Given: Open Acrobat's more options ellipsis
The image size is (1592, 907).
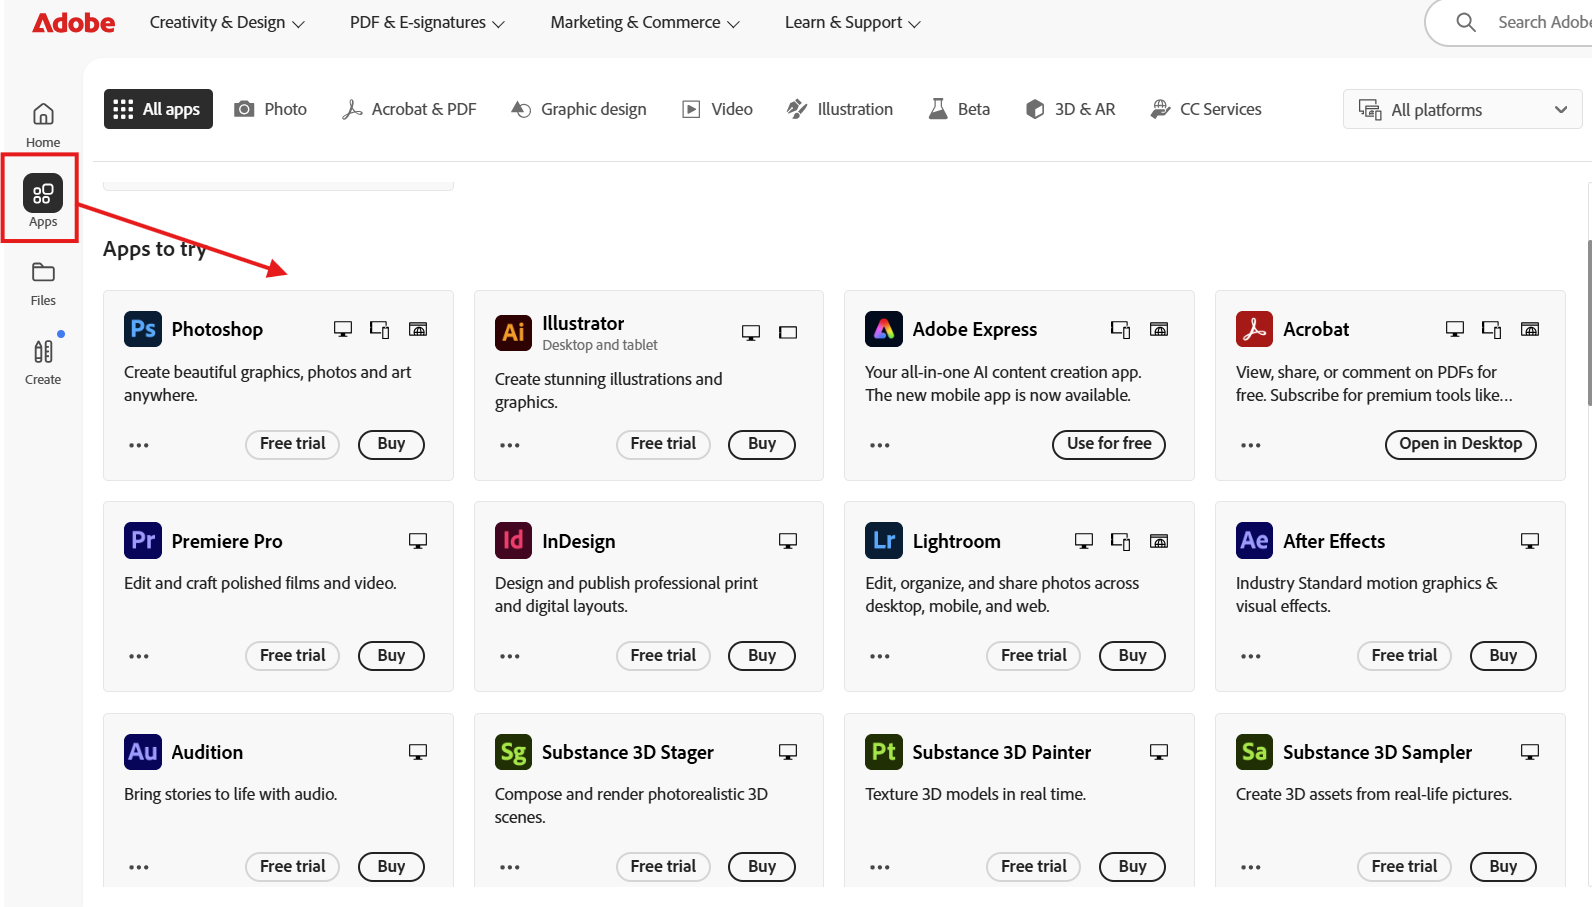Looking at the screenshot, I should click(1251, 445).
